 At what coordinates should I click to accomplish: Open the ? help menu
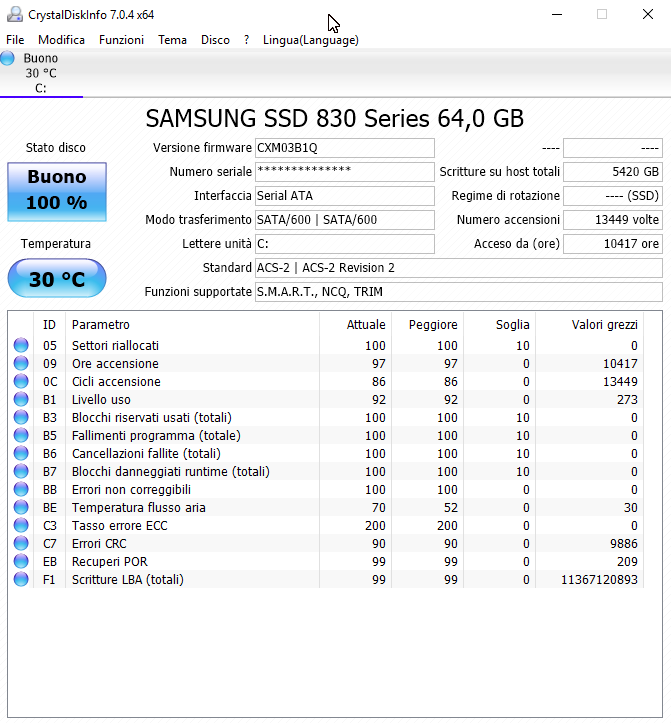246,40
